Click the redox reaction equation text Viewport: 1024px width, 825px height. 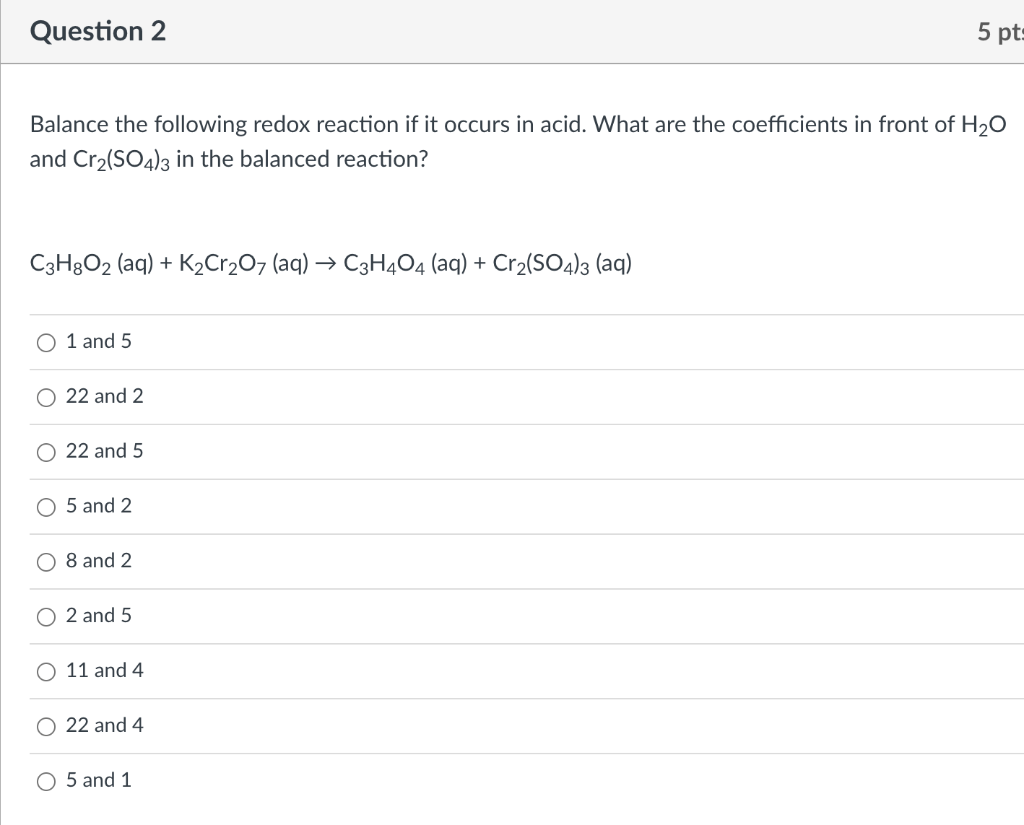click(x=330, y=264)
